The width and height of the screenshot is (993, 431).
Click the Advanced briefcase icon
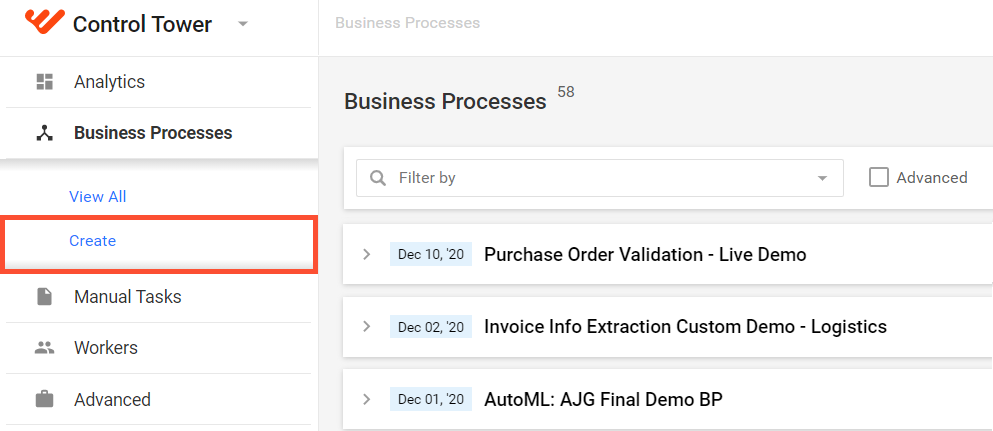coord(44,399)
